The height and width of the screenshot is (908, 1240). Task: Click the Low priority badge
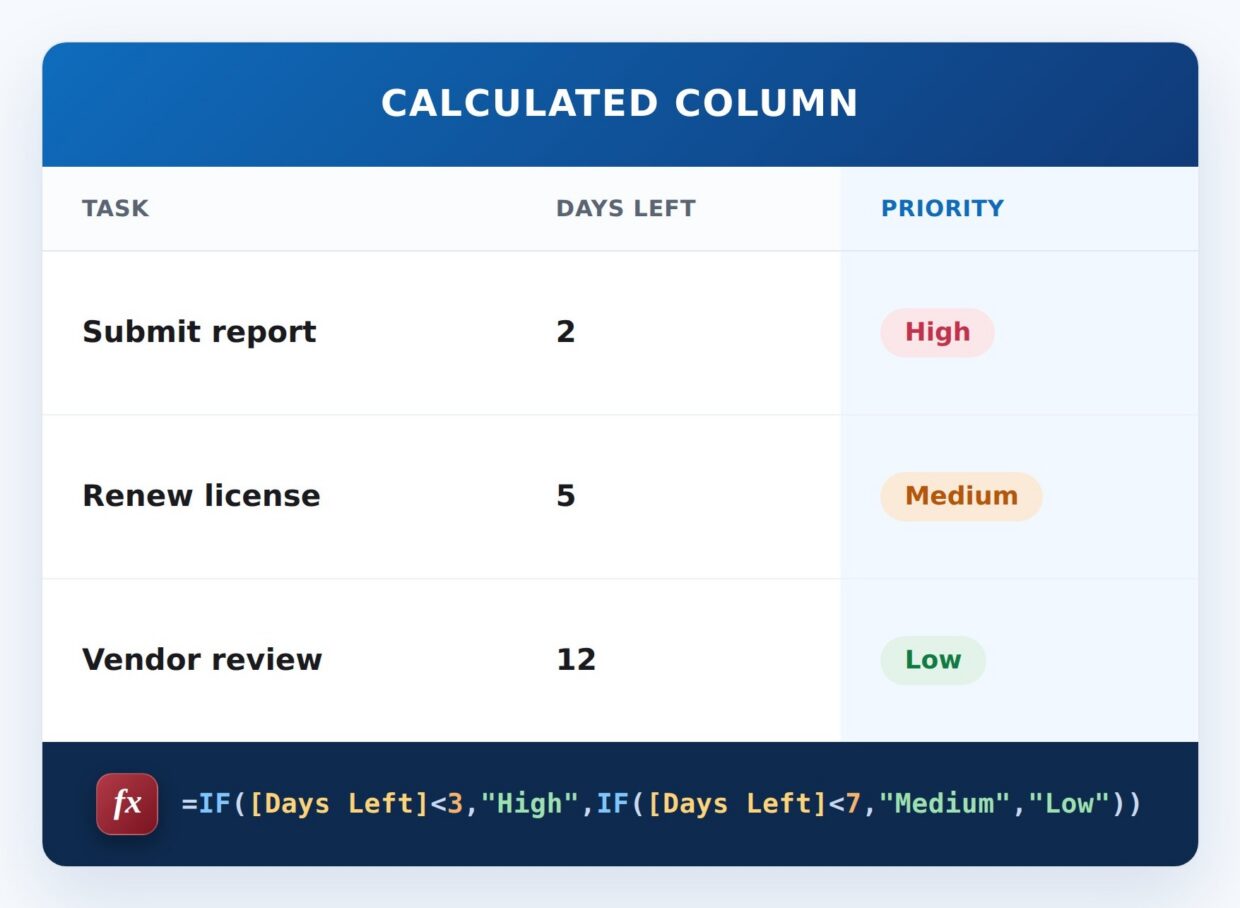pyautogui.click(x=933, y=660)
